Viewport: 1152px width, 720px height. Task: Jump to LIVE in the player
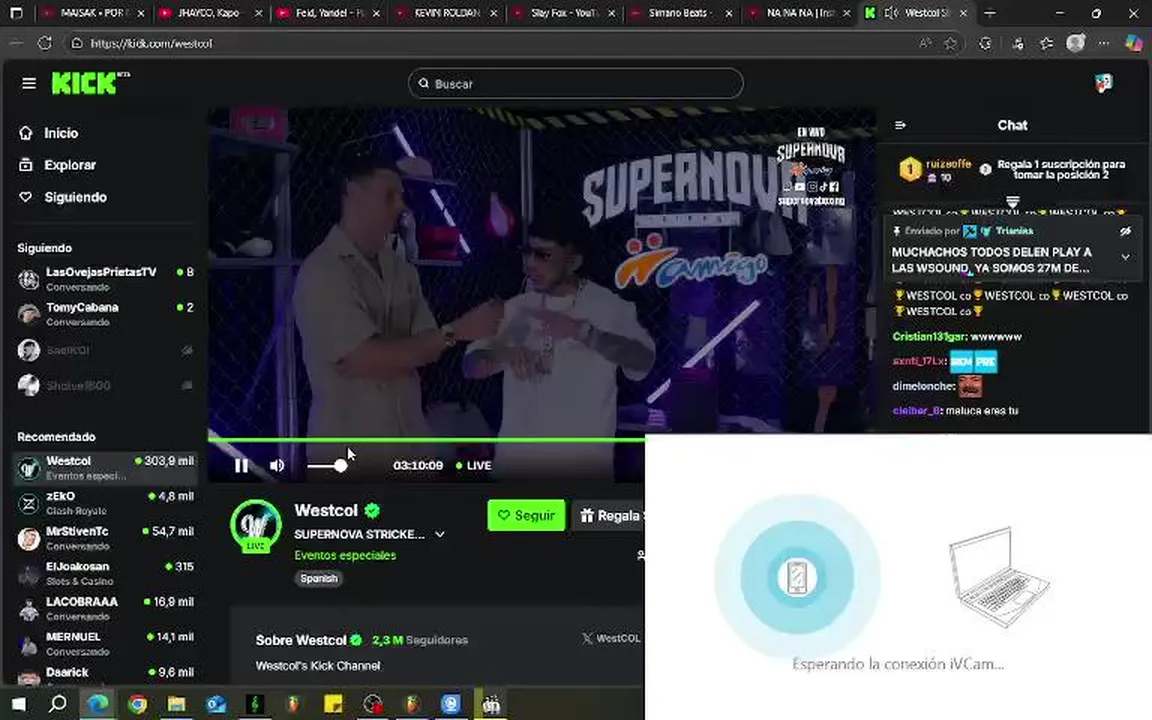[x=474, y=466]
